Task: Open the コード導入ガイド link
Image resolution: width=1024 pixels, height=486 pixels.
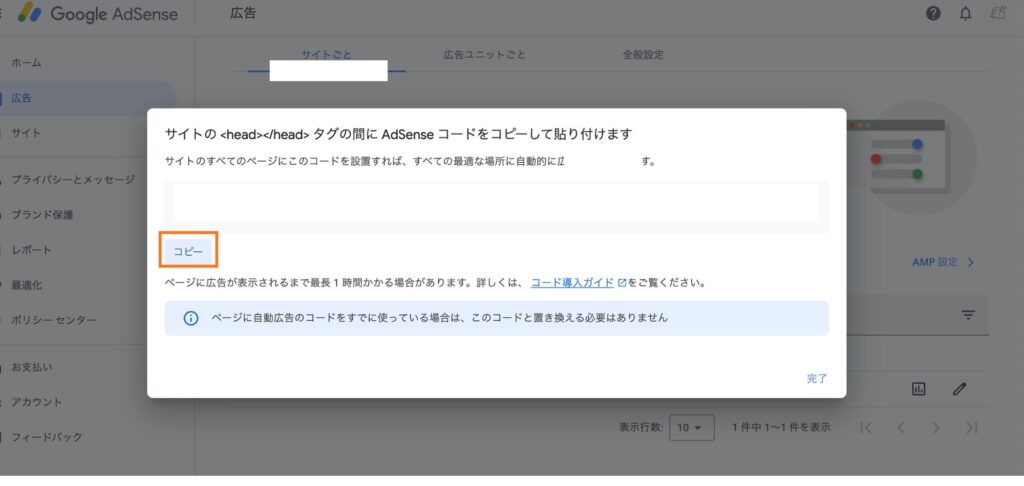Action: (572, 283)
